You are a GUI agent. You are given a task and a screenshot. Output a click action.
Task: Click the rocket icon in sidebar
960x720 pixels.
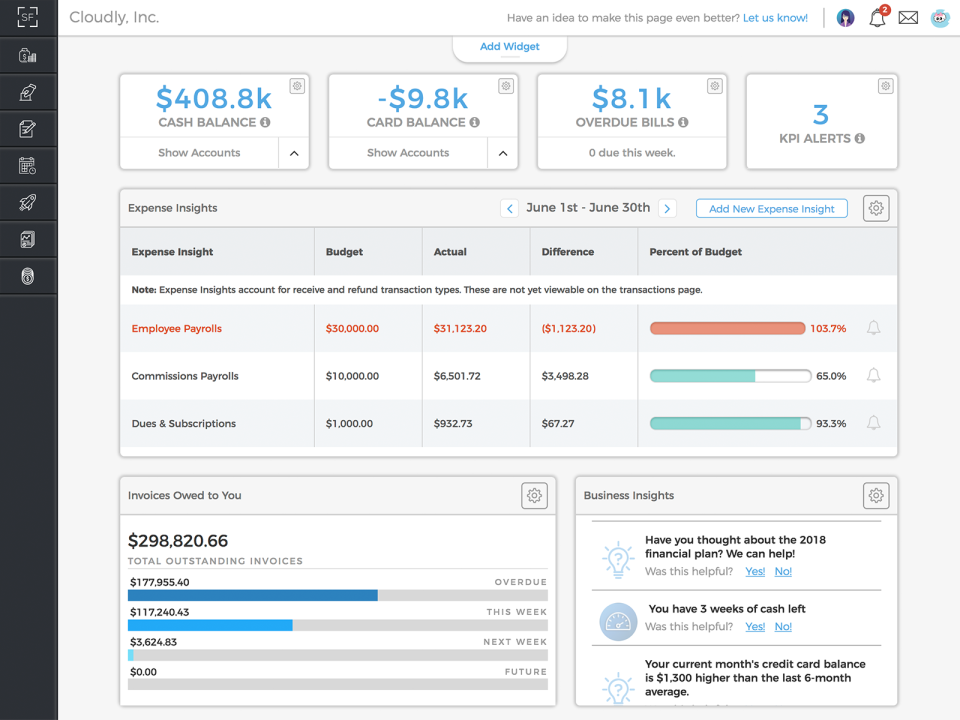coord(28,203)
